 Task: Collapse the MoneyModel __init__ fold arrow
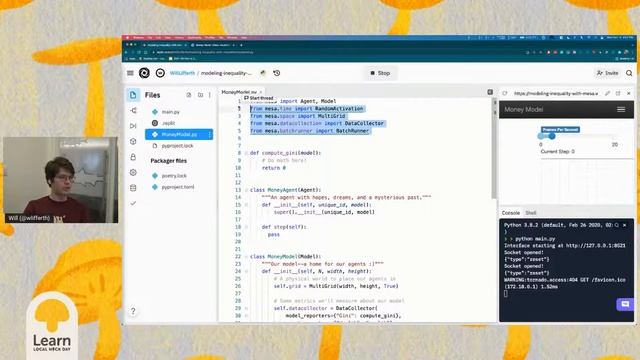[246, 271]
